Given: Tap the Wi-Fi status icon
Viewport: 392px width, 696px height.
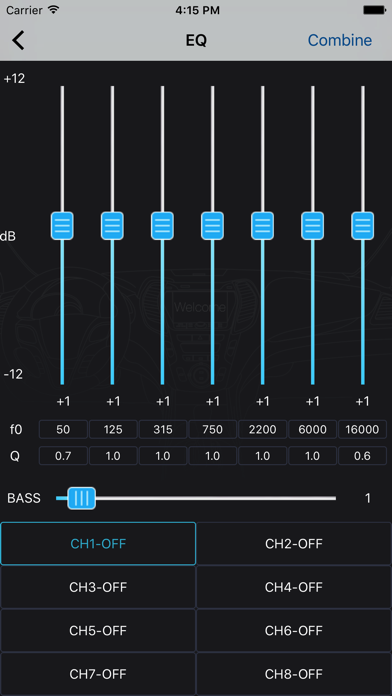Looking at the screenshot, I should coord(54,10).
